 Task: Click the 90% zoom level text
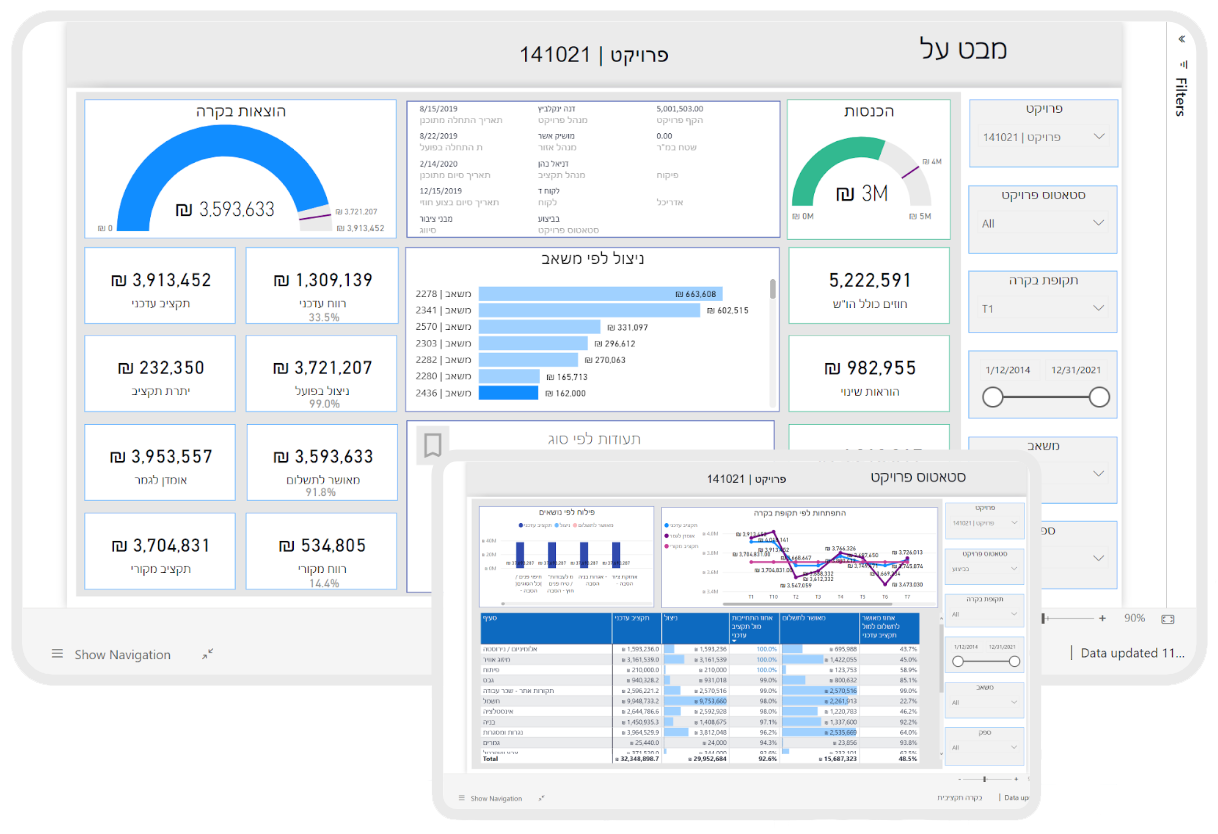(1134, 618)
